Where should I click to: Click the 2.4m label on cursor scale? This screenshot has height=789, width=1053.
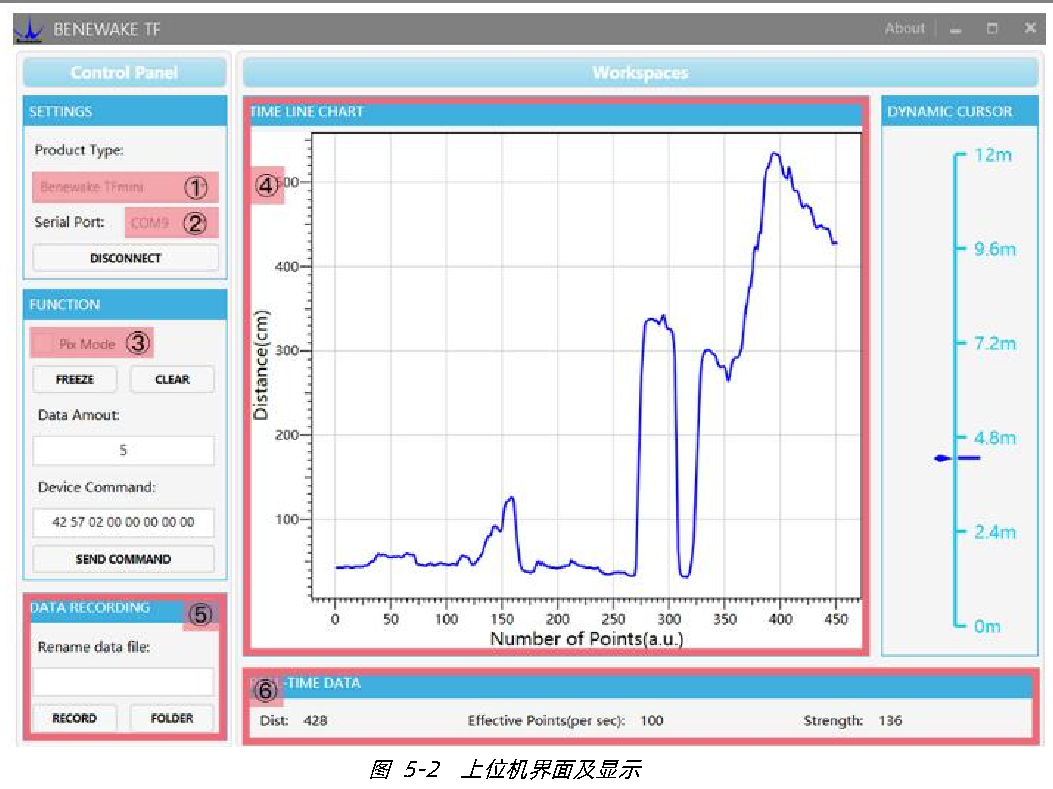tap(995, 532)
